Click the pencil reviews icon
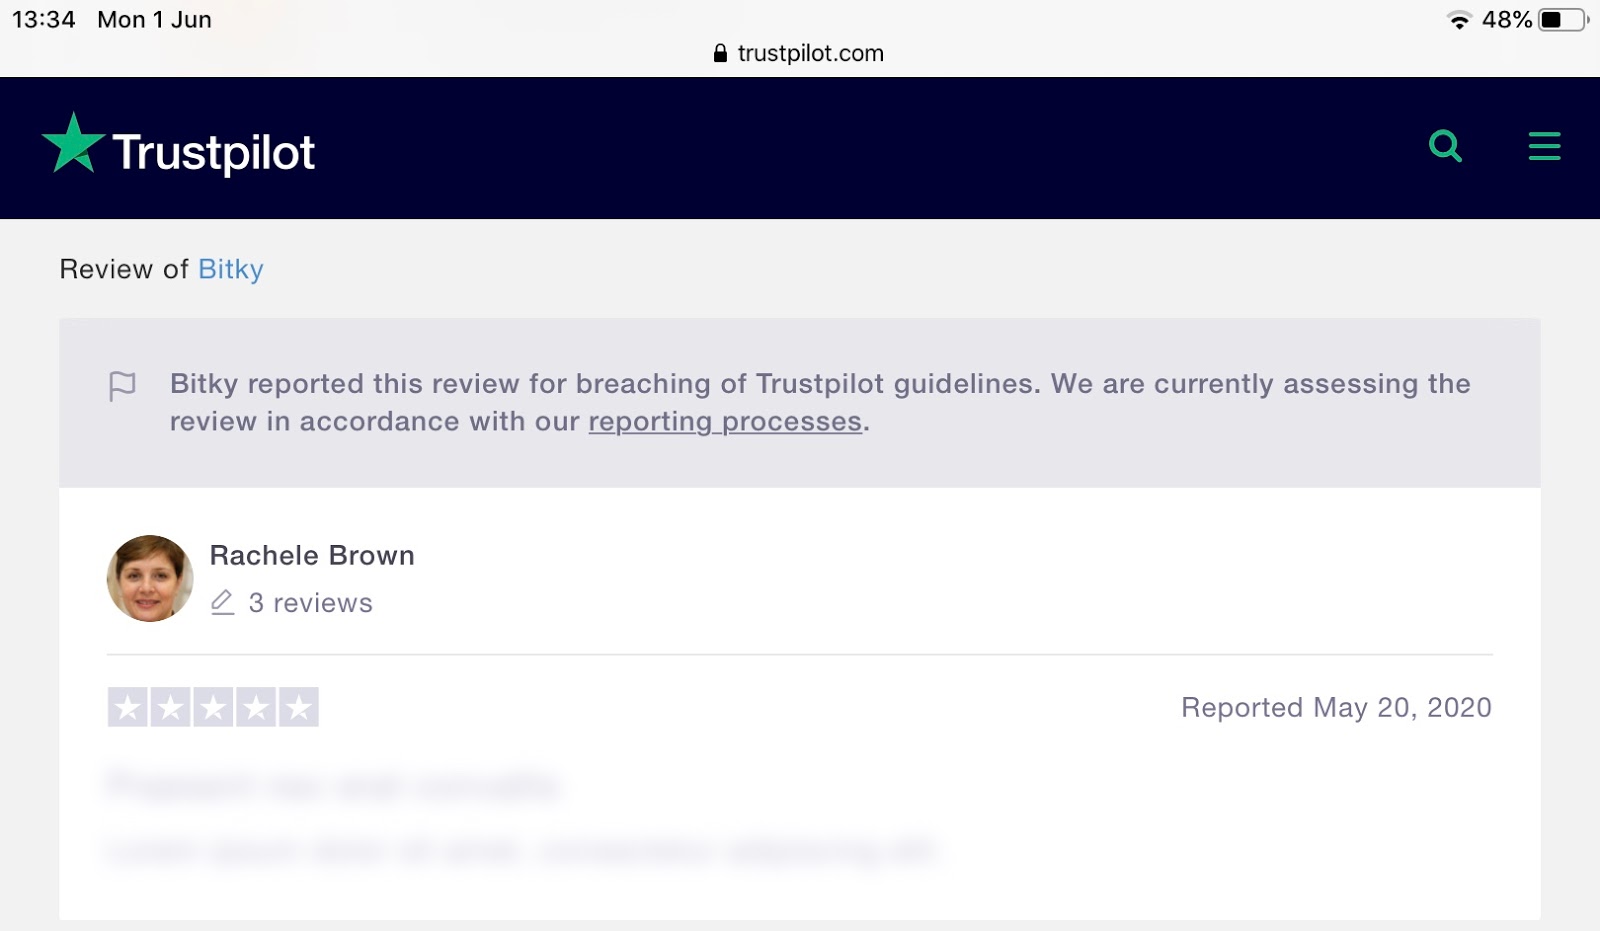The height and width of the screenshot is (931, 1600). click(x=223, y=602)
